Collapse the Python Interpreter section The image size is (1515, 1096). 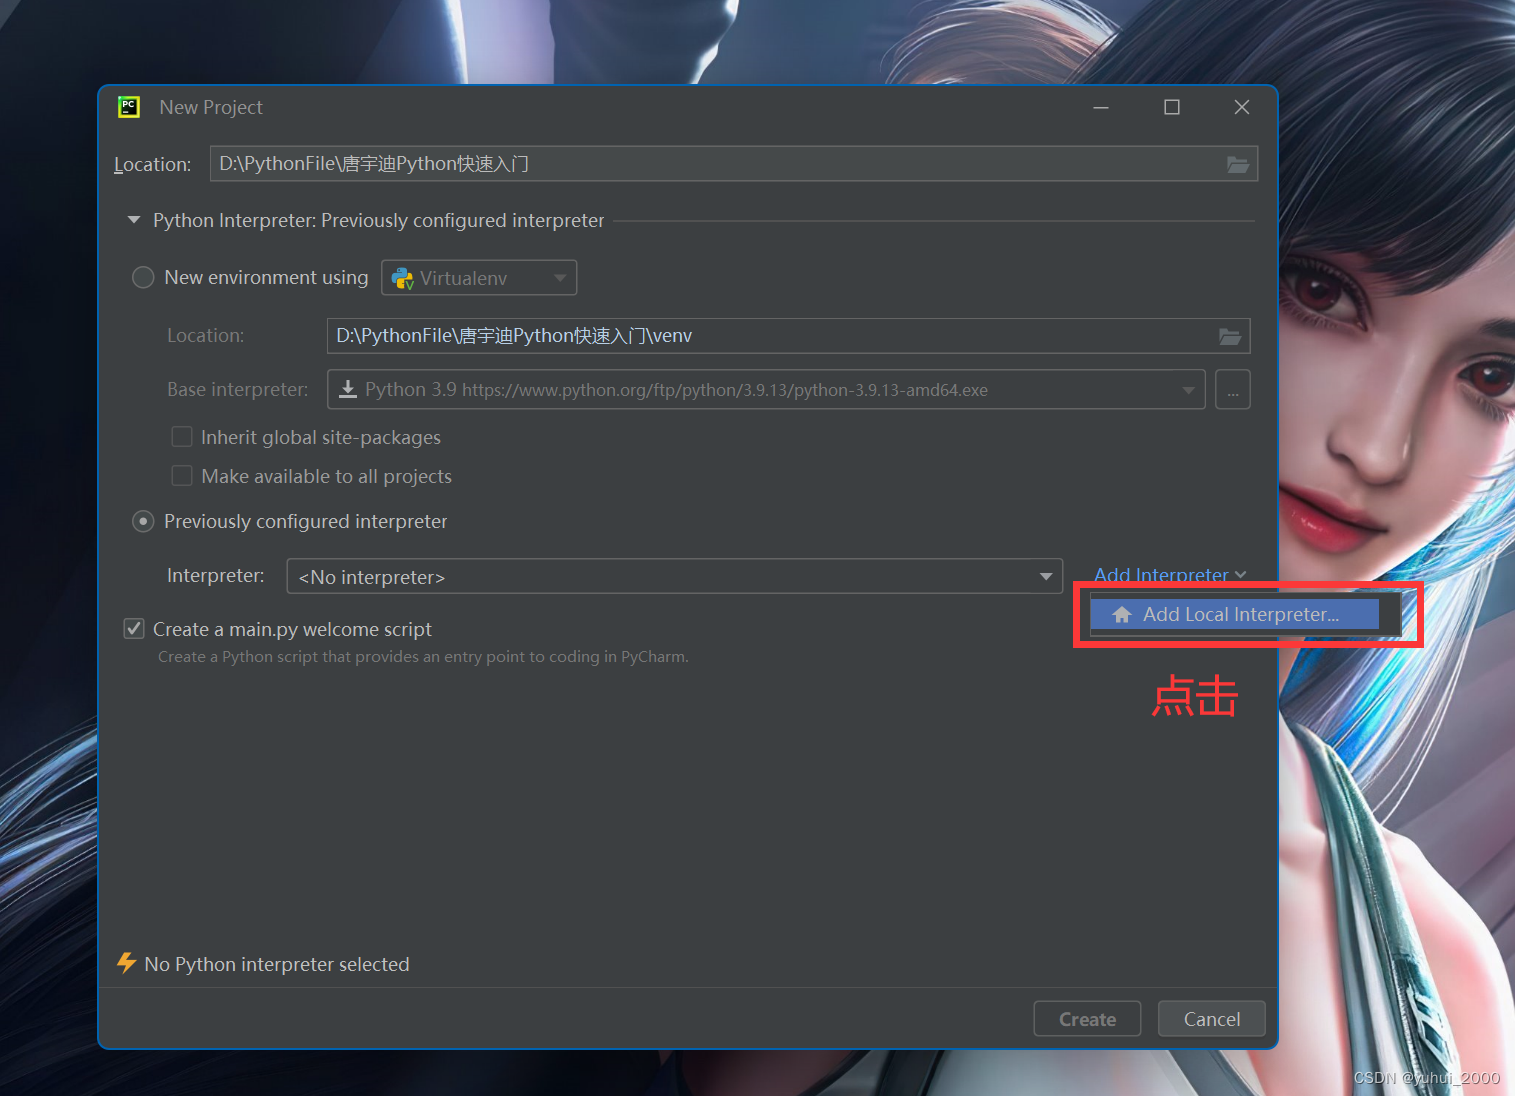tap(134, 220)
